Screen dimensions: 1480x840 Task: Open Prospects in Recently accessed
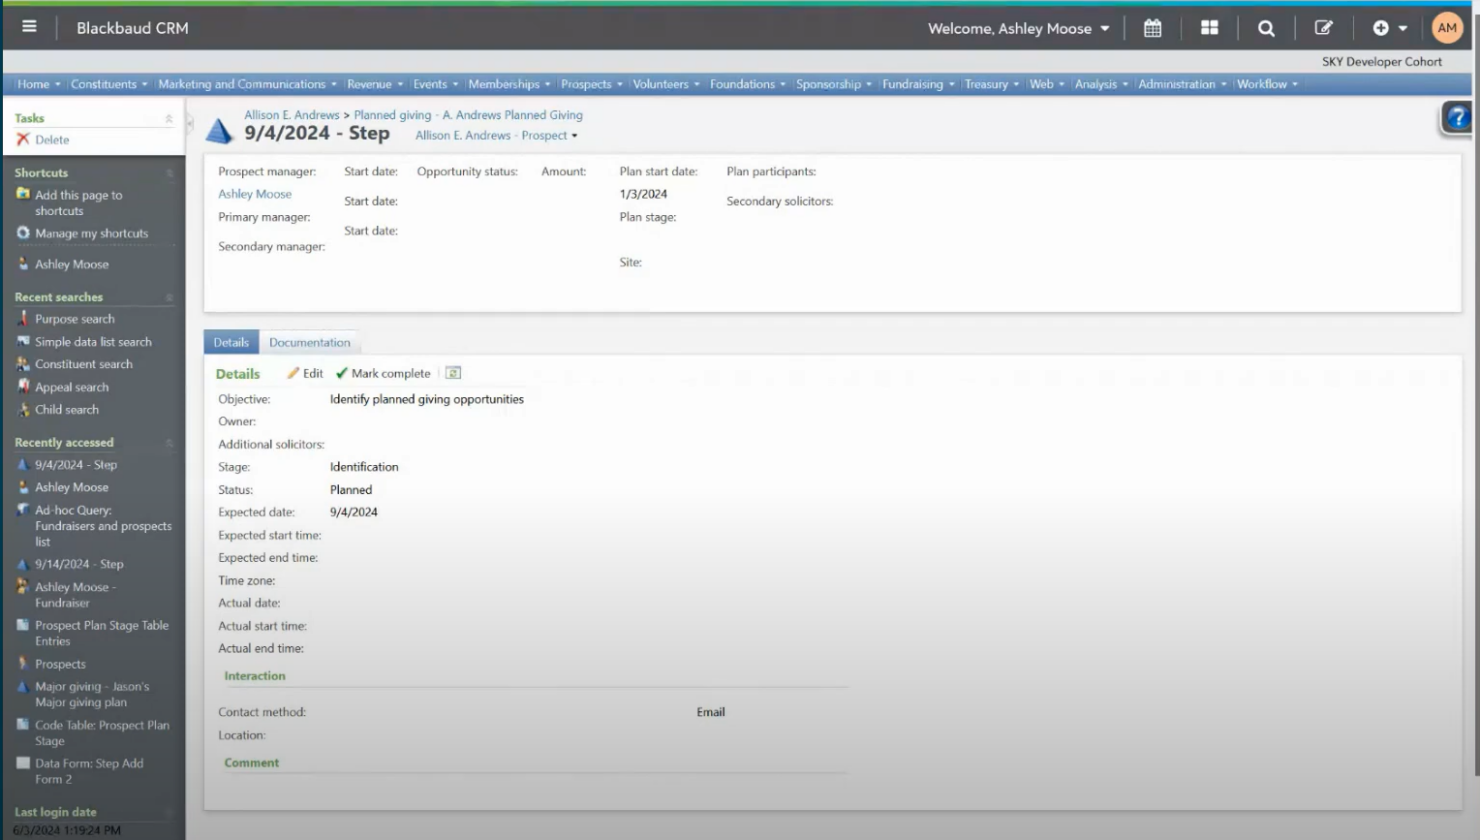(60, 664)
